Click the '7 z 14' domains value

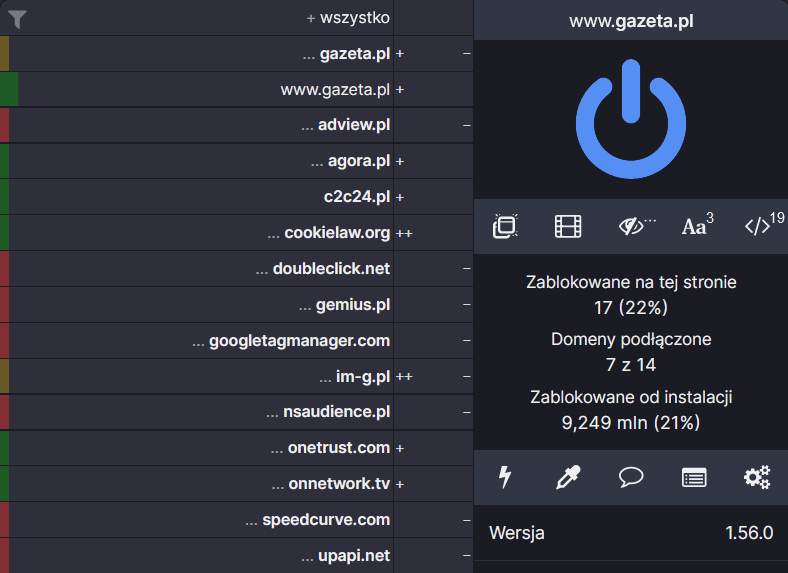[631, 364]
